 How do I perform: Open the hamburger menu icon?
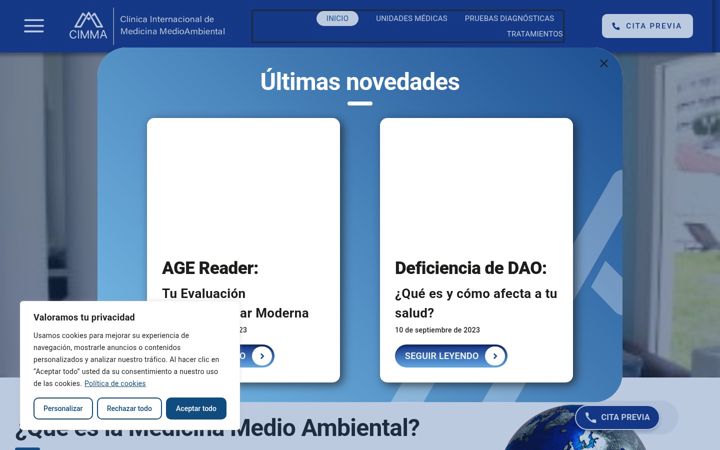click(34, 26)
